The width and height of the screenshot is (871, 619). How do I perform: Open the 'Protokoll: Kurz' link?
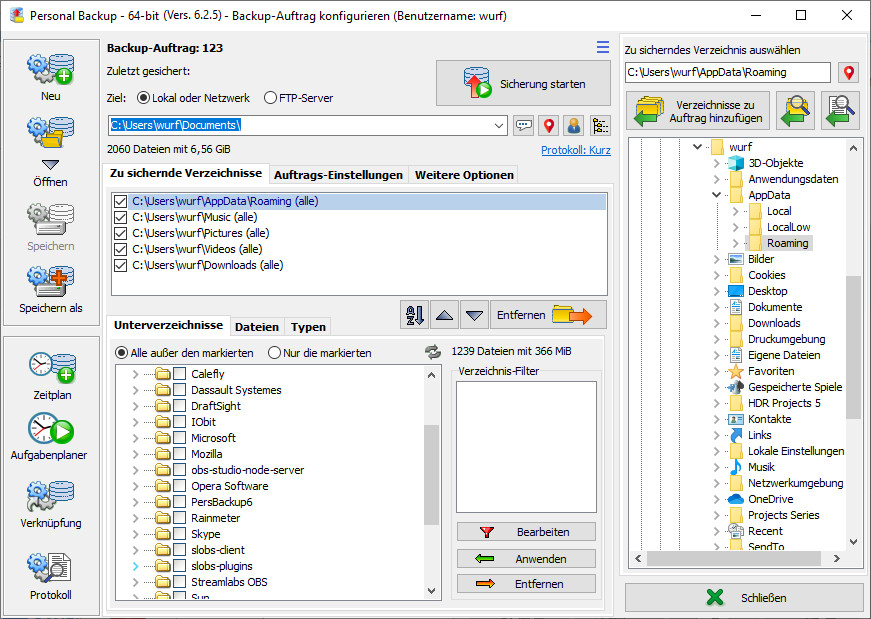coord(575,150)
